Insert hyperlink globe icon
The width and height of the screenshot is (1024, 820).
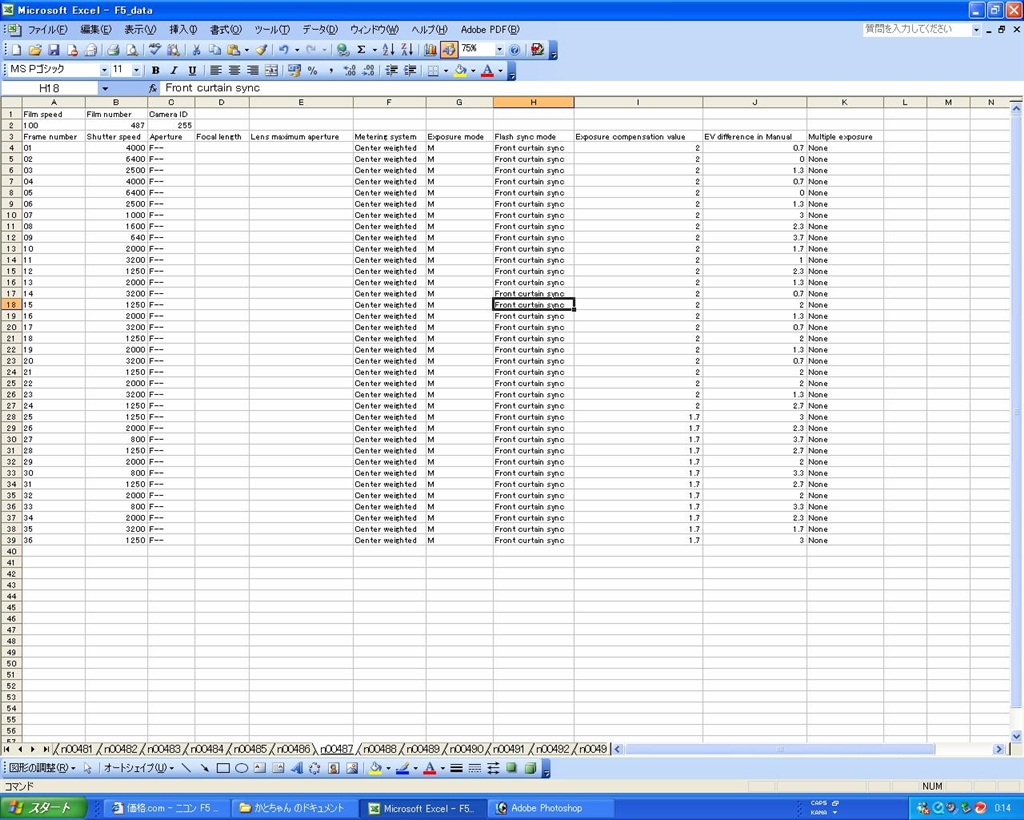click(x=342, y=50)
